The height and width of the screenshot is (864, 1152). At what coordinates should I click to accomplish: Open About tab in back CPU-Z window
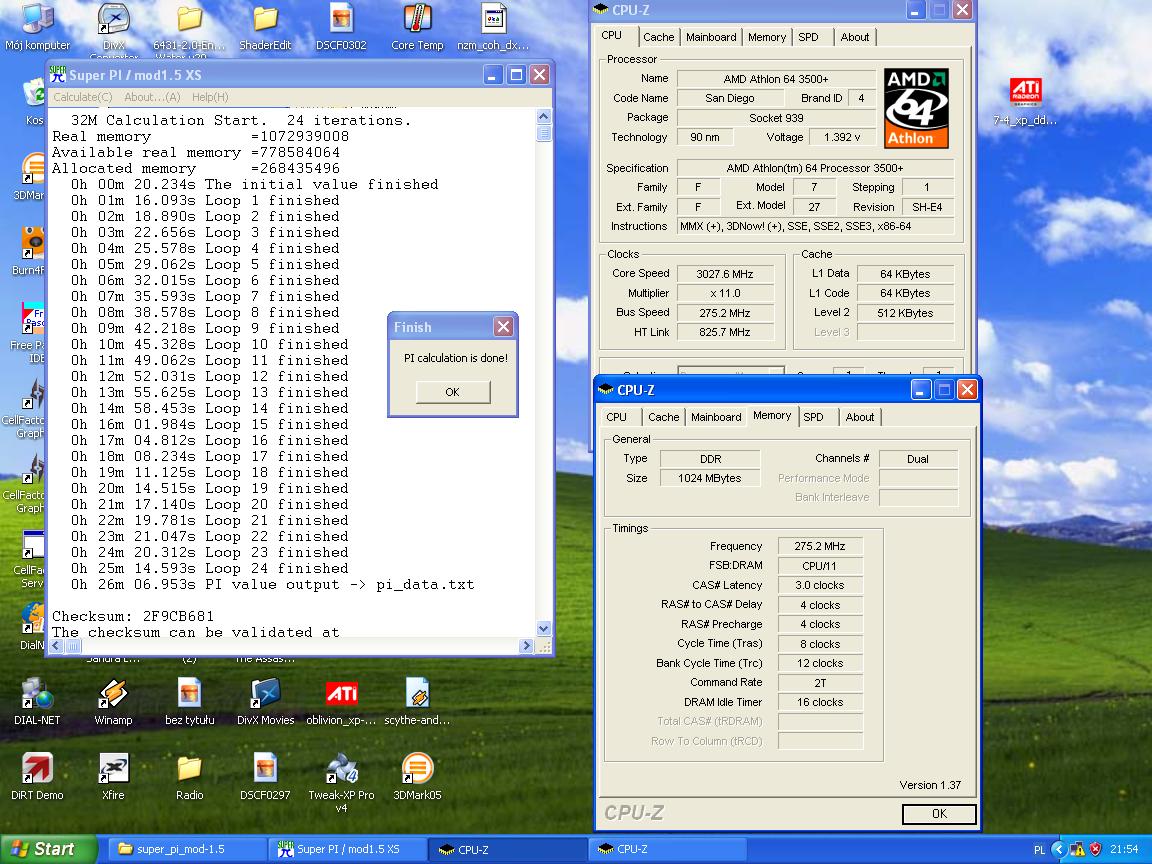[x=854, y=37]
